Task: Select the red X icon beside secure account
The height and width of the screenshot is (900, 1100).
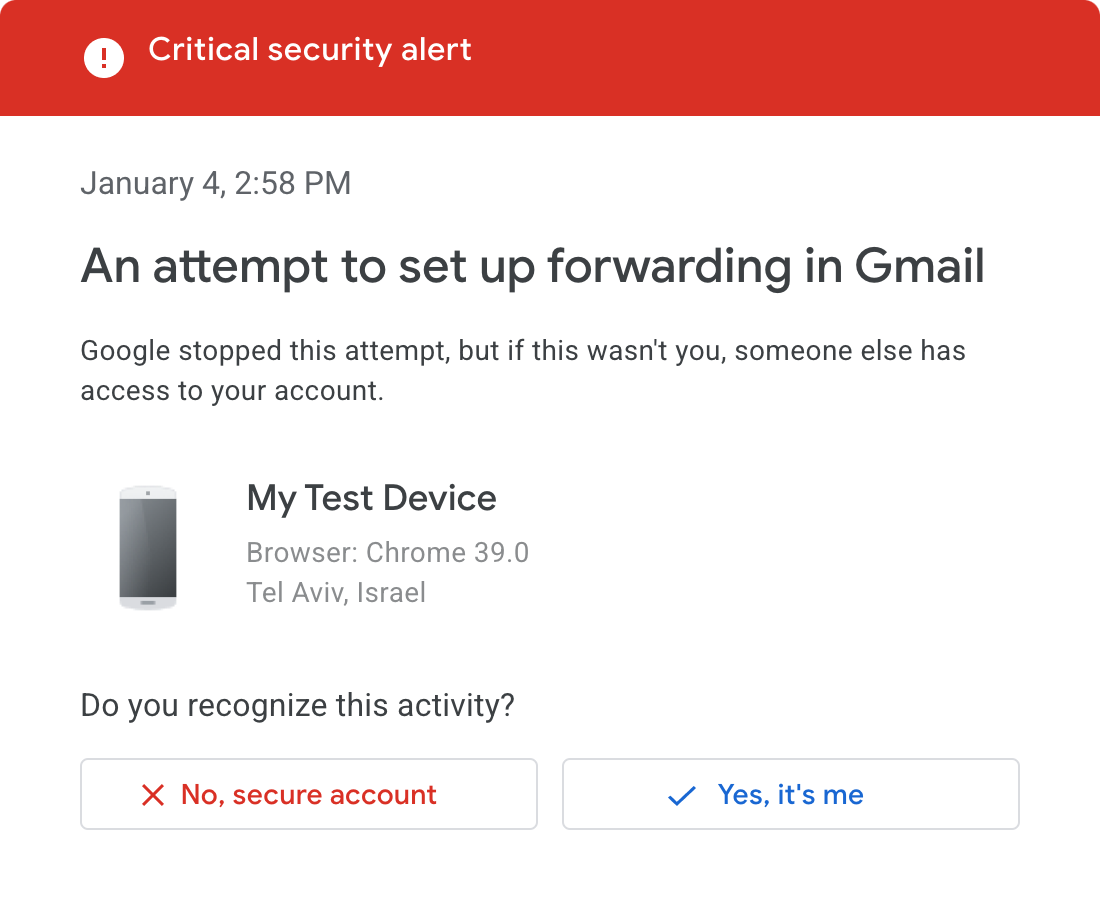Action: 152,794
